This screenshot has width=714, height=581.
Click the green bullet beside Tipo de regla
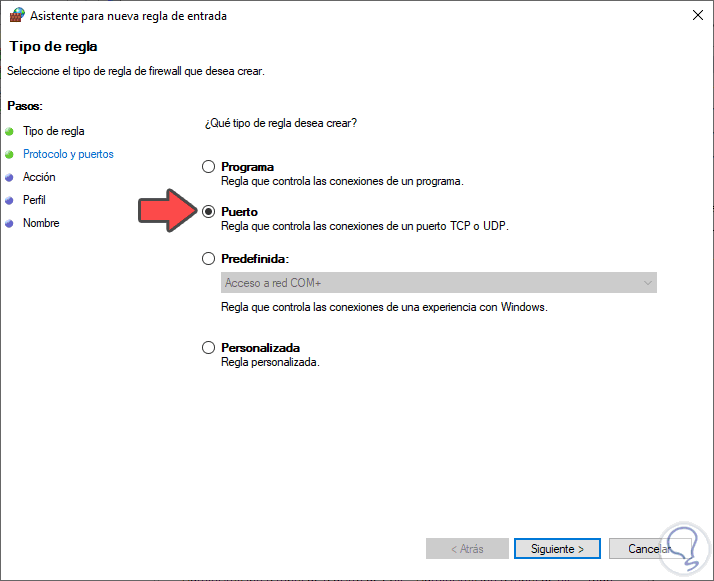pyautogui.click(x=10, y=131)
